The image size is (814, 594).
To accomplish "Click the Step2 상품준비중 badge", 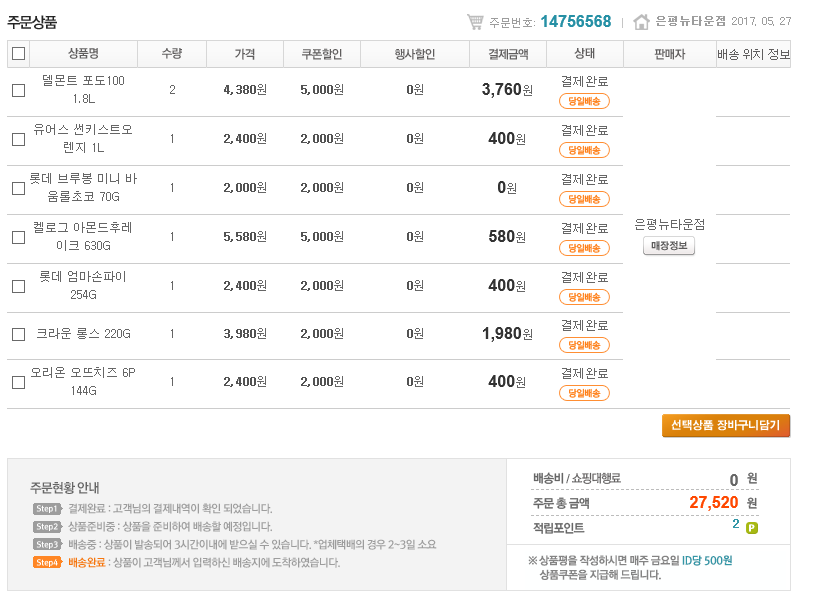I will point(47,527).
